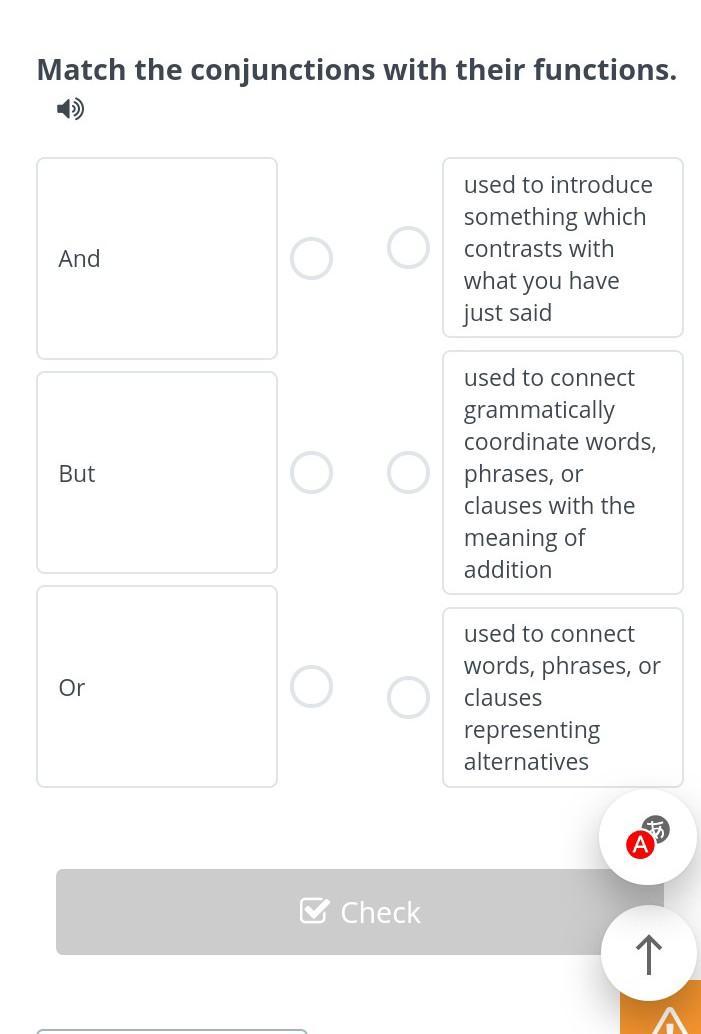701x1034 pixels.
Task: Click the Or conjunction card
Action: 157,686
